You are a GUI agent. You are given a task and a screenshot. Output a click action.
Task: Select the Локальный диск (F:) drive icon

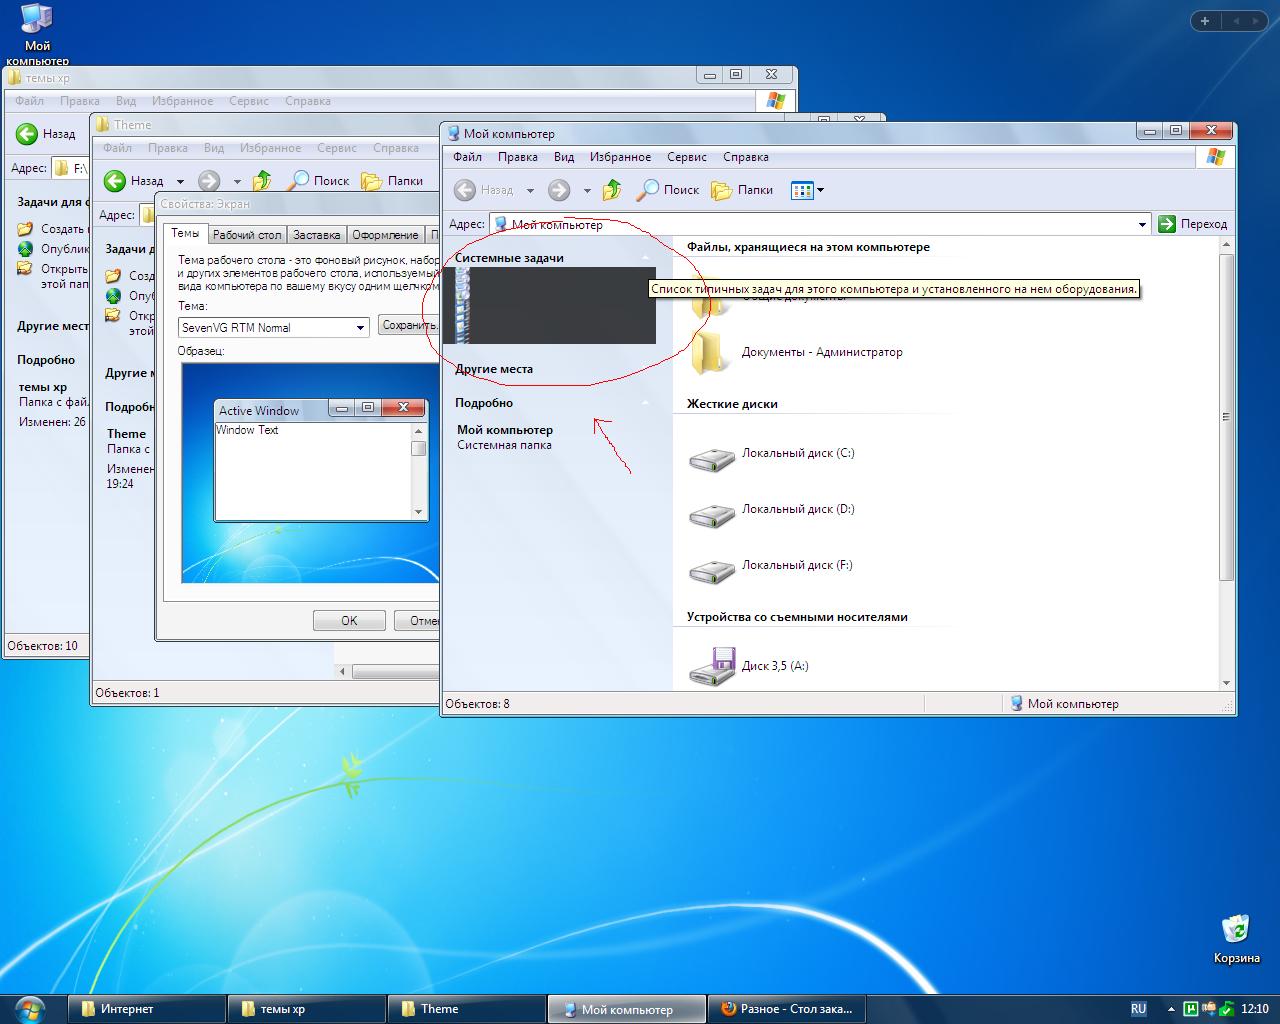pos(711,570)
